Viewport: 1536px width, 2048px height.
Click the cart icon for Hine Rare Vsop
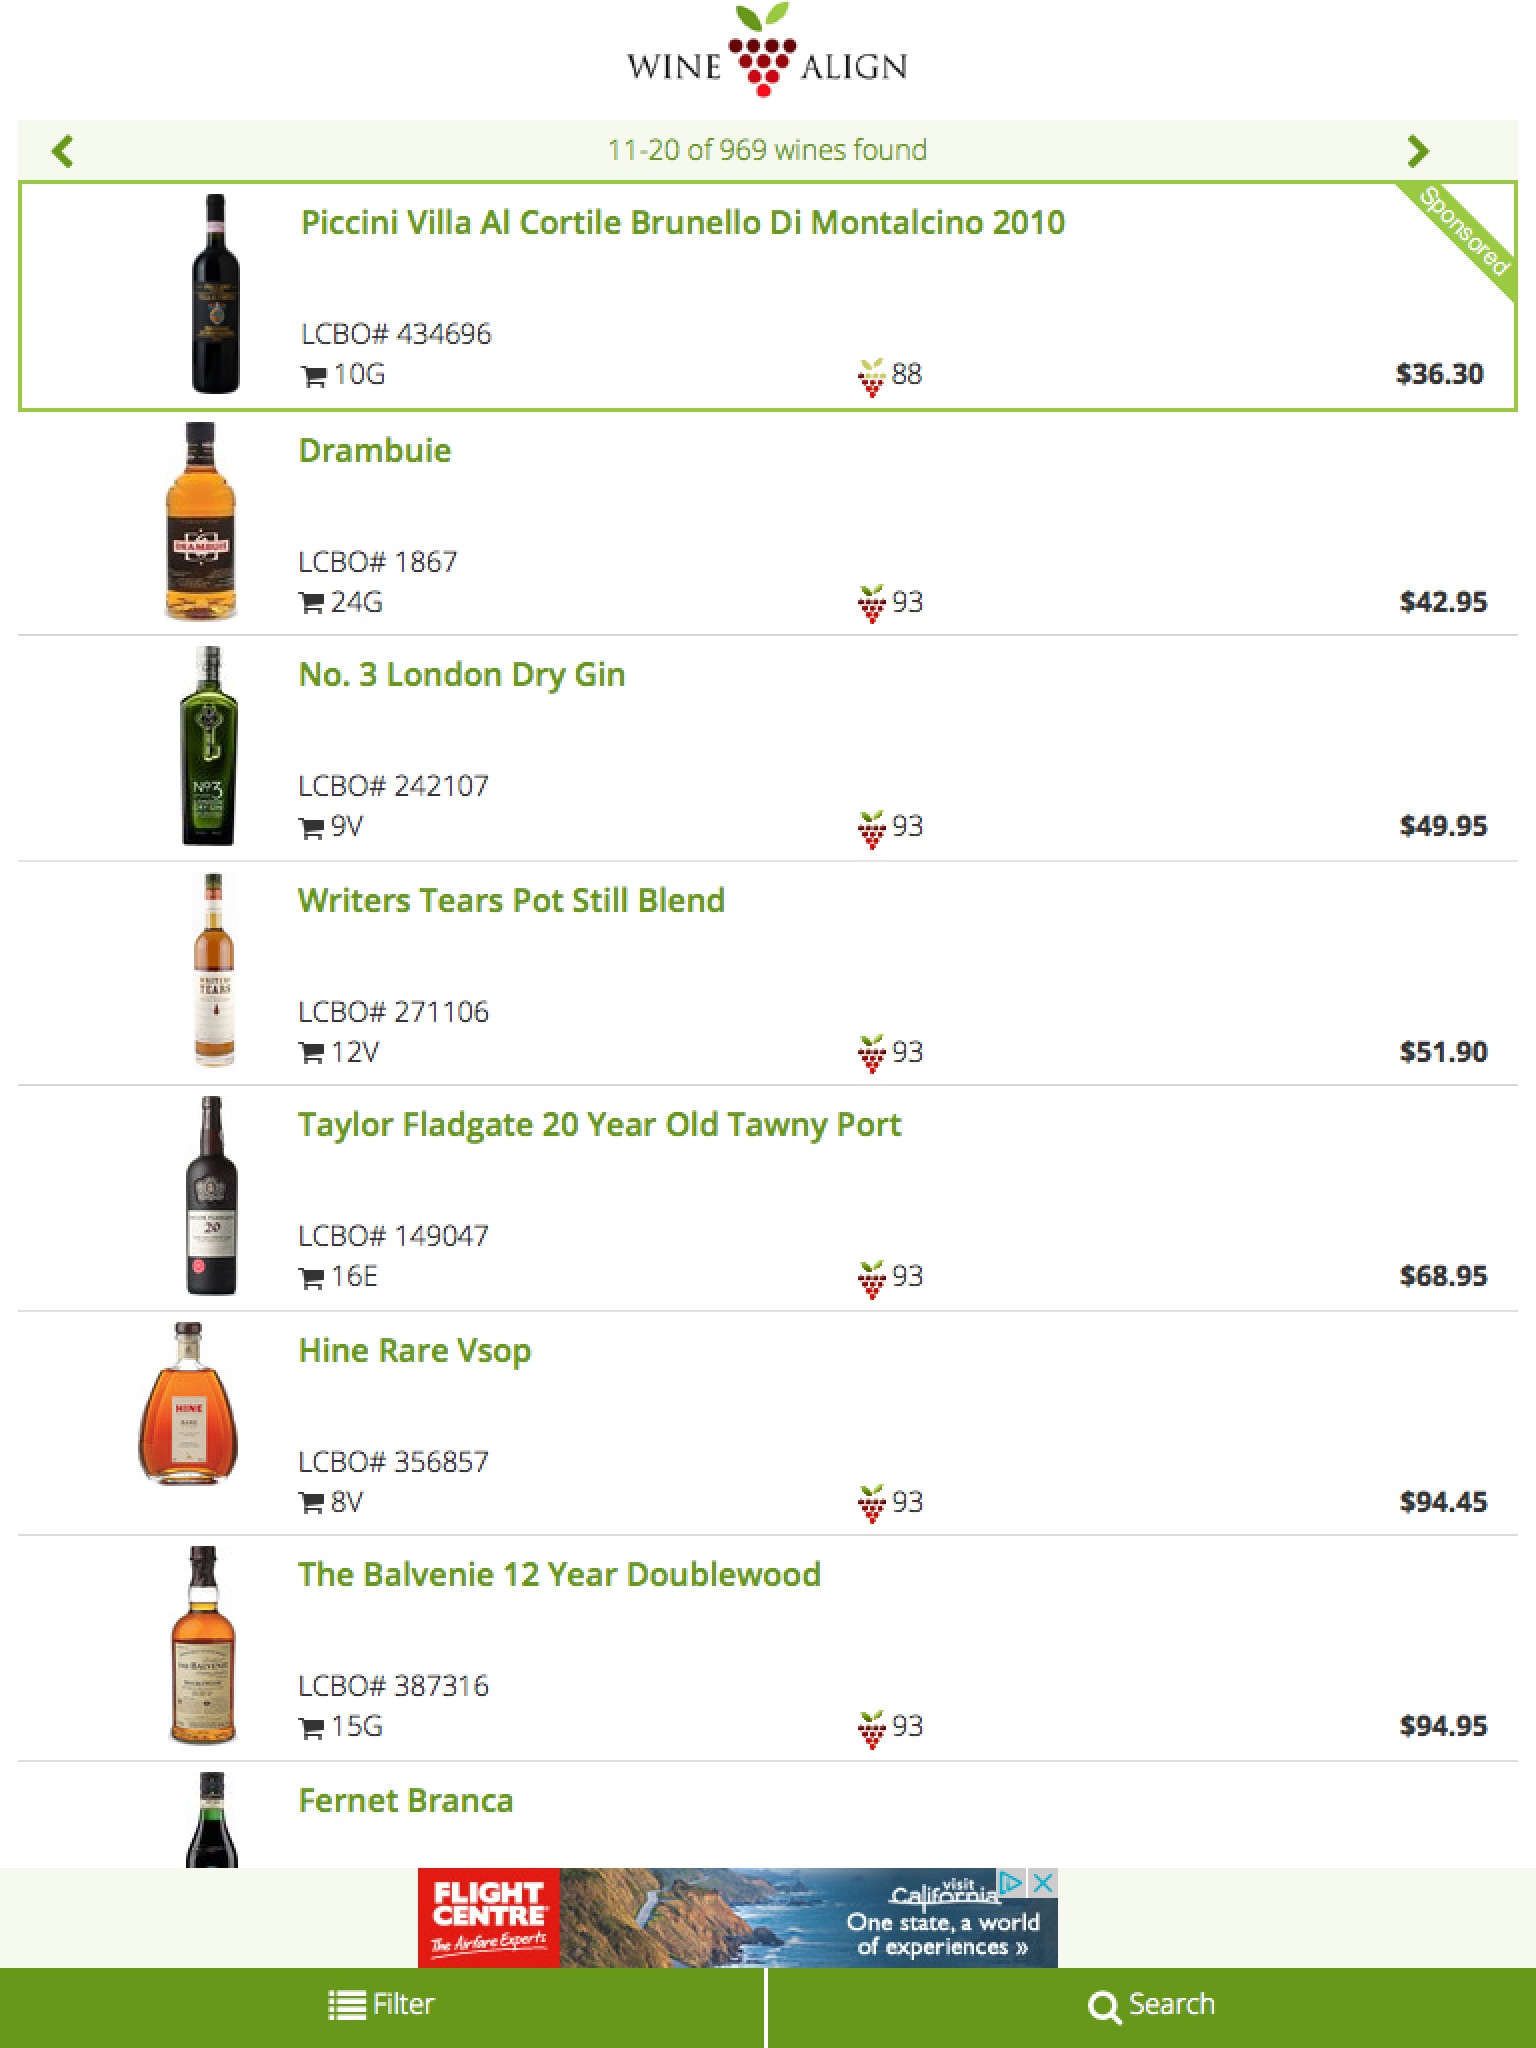312,1503
